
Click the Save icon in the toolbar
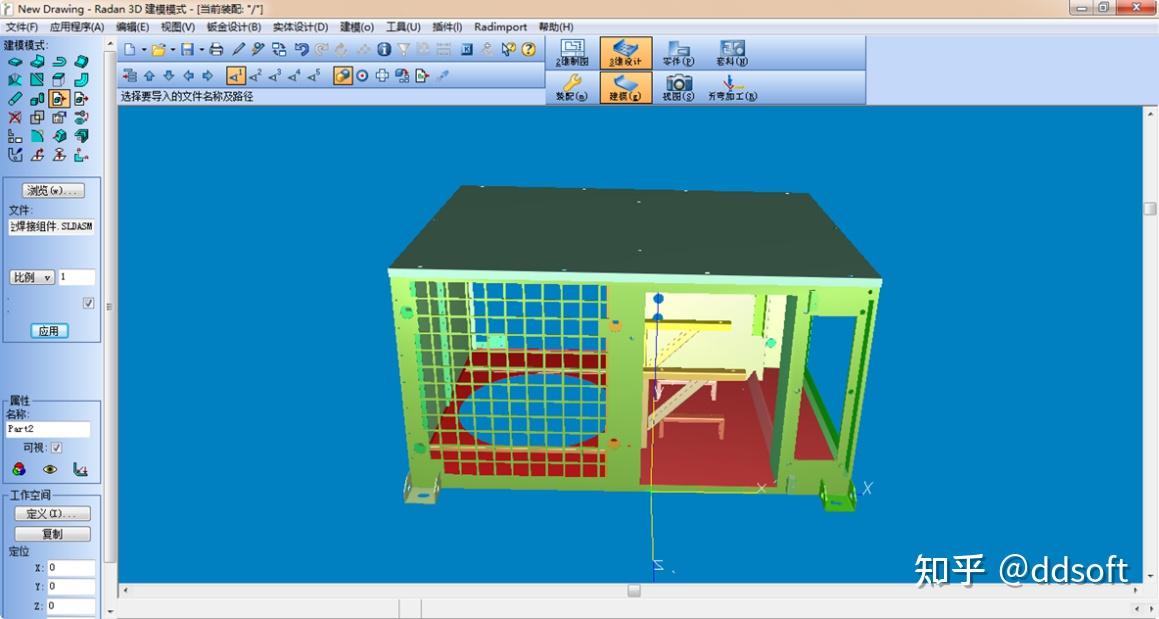187,50
